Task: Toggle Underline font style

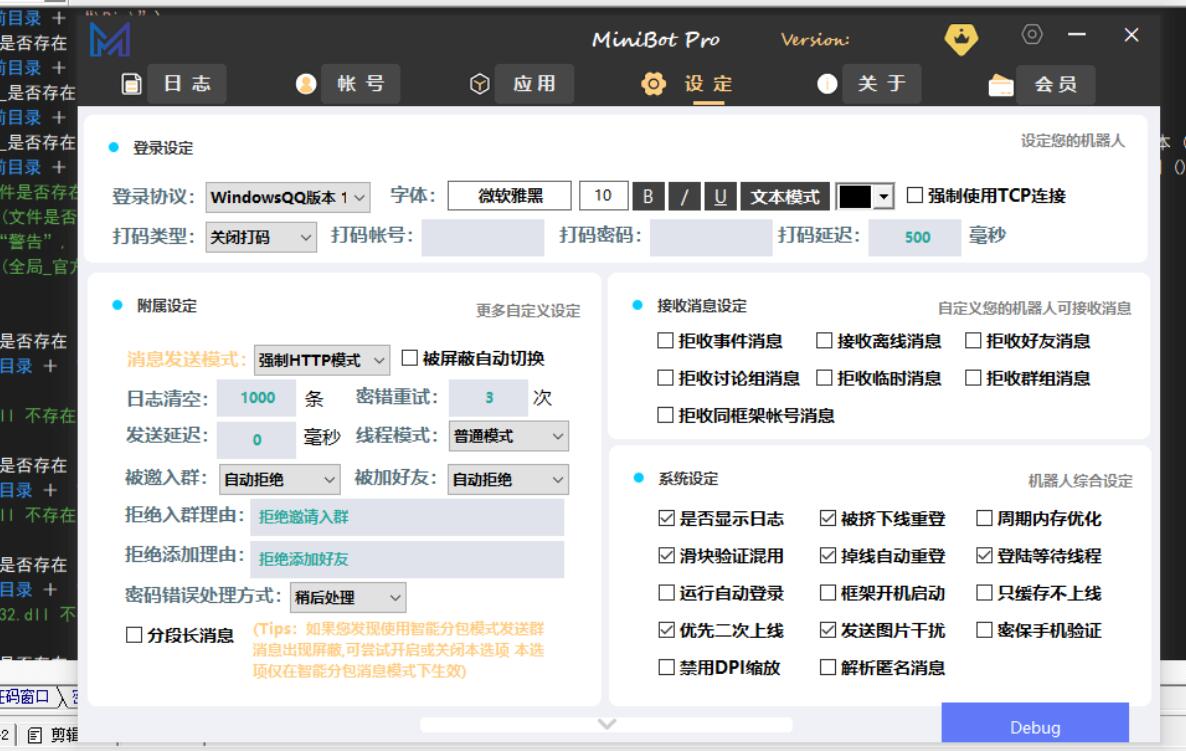Action: click(x=720, y=197)
